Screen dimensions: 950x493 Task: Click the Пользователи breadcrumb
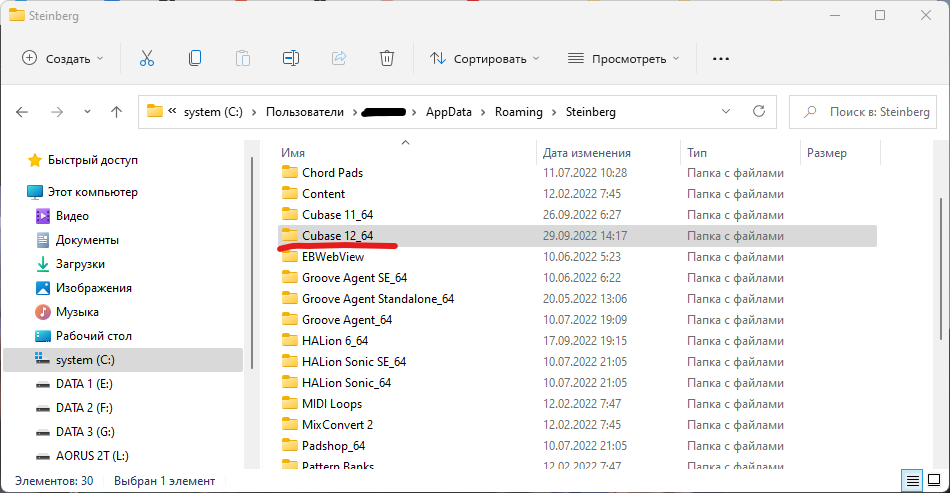tap(305, 112)
